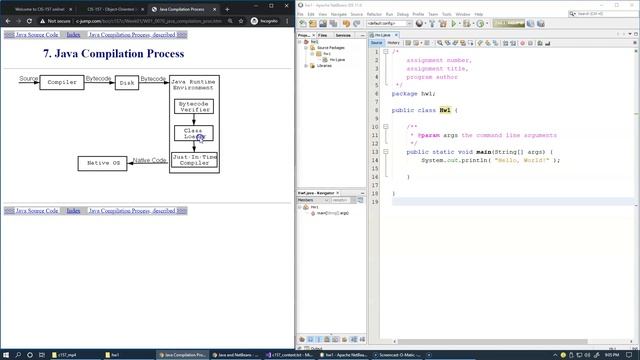Image resolution: width=640 pixels, height=360 pixels.
Task: Click Save All icon in NetBeans toolbar
Action: click(x=333, y=24)
